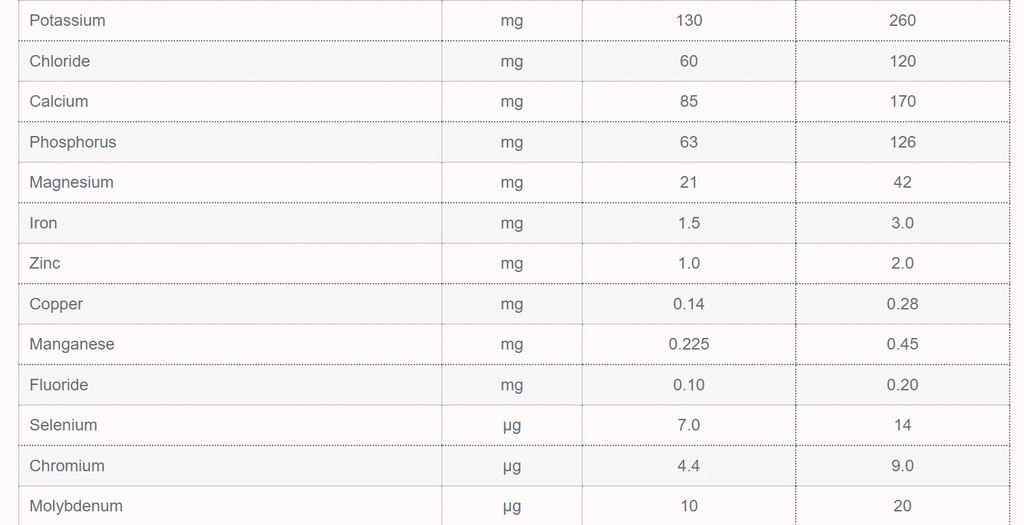Viewport: 1024px width, 525px height.
Task: Select the mg unit cell for Iron
Action: 511,223
